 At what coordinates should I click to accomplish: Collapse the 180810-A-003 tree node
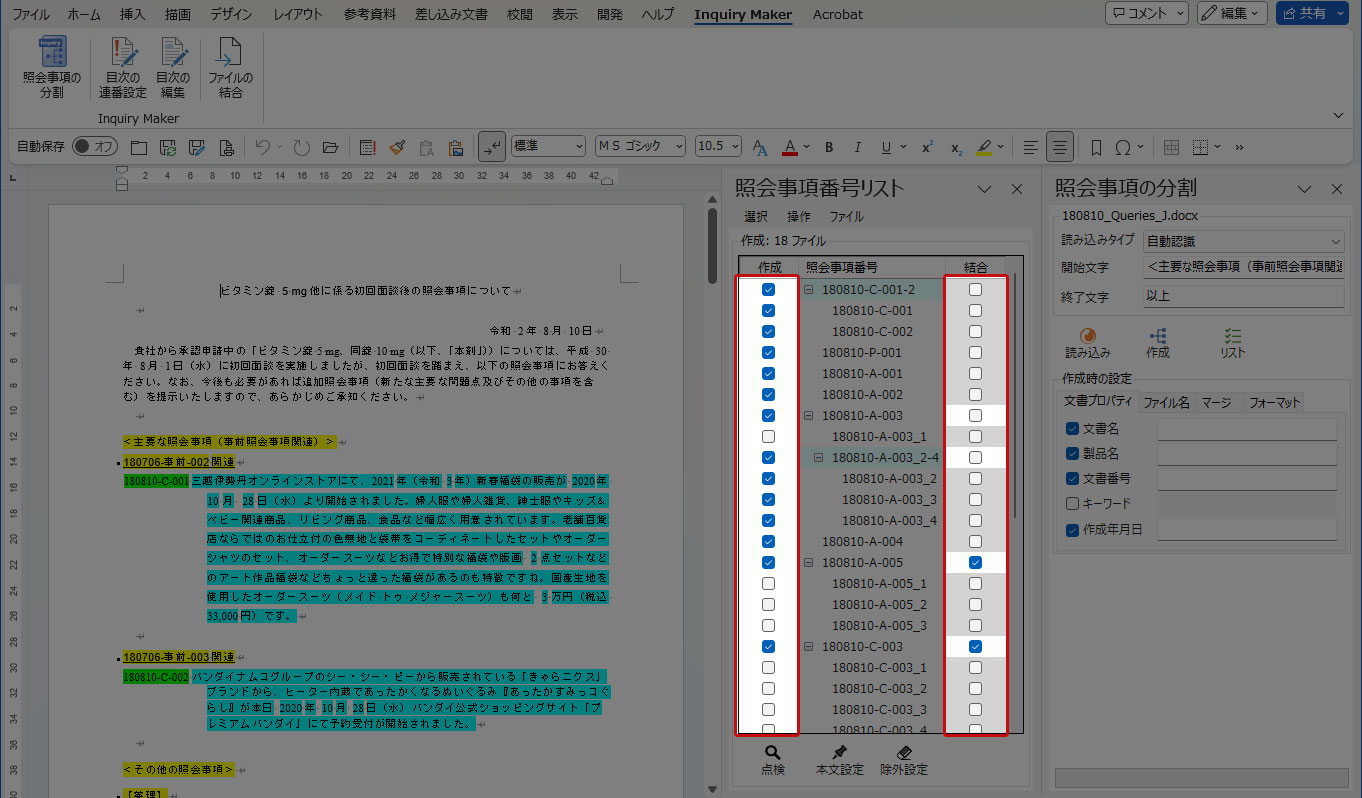(x=808, y=416)
